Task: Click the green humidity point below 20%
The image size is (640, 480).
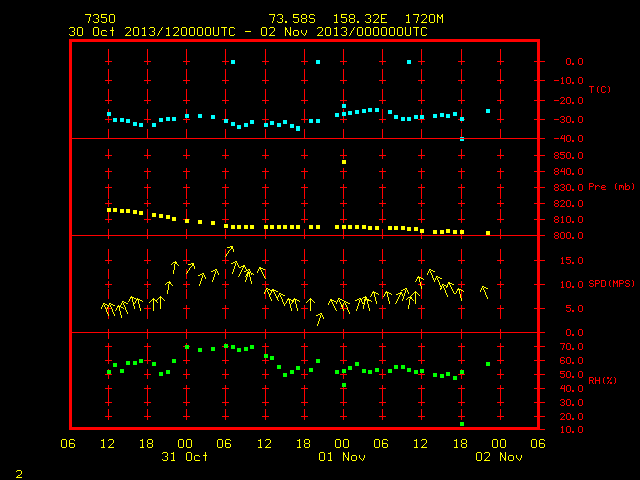Action: pyautogui.click(x=462, y=424)
